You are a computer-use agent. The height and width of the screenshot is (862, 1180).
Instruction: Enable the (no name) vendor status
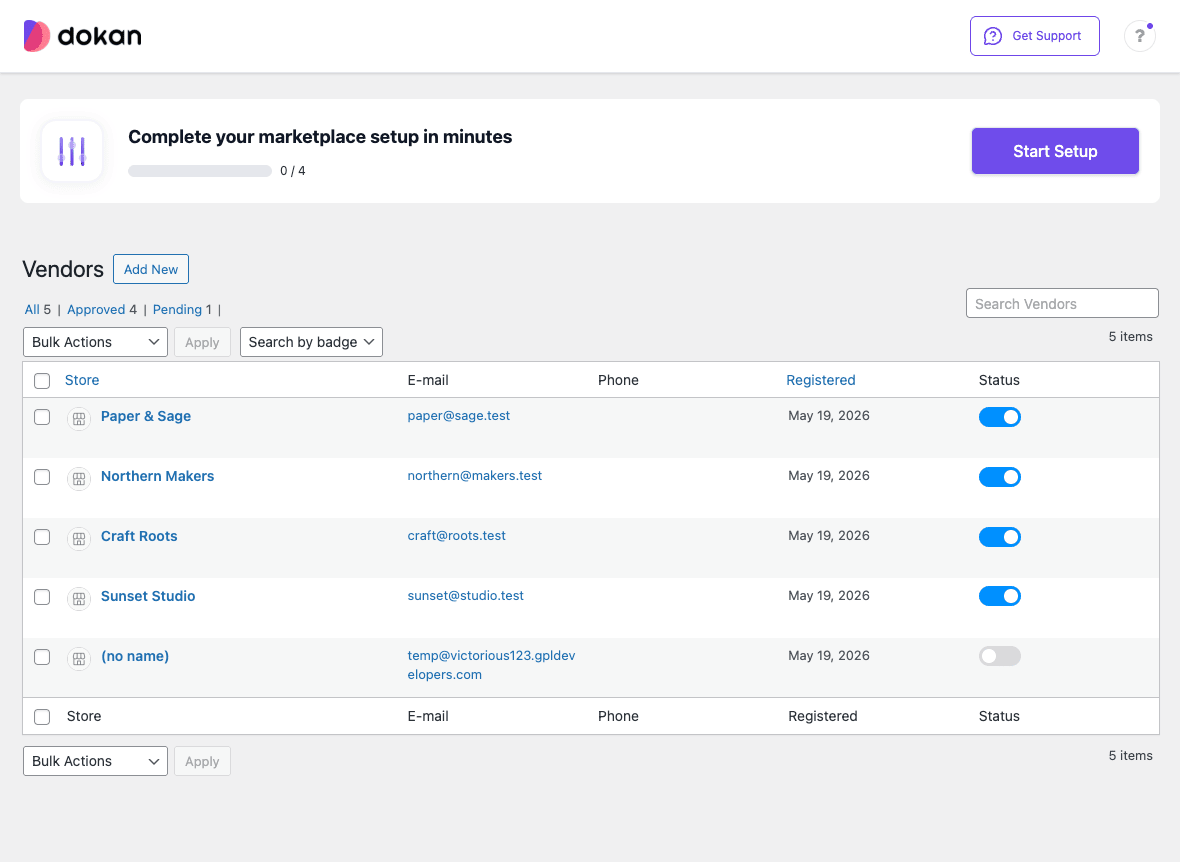tap(999, 656)
